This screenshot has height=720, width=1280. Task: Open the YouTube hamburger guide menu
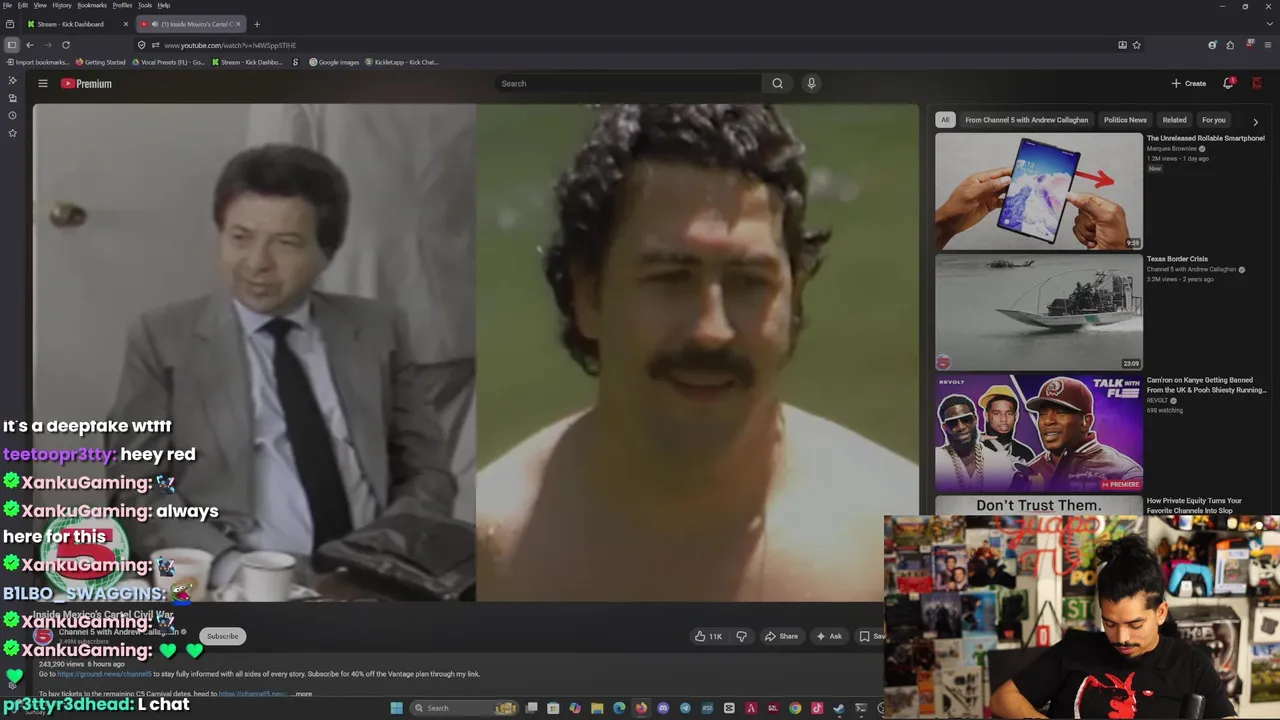point(43,84)
